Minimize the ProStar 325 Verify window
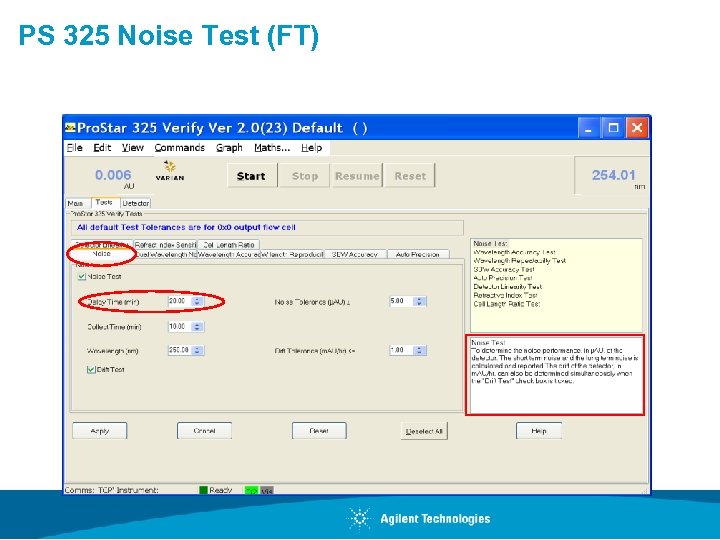 (x=588, y=128)
